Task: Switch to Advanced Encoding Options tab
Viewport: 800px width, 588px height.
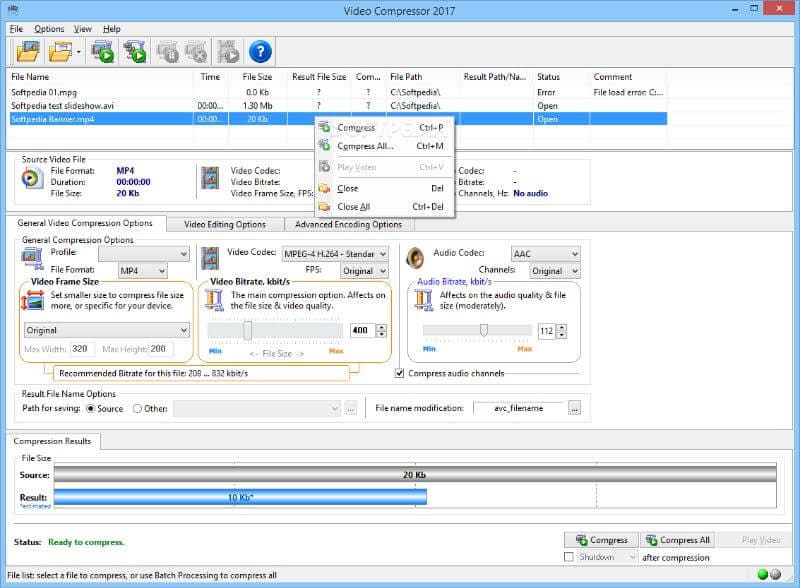Action: [348, 224]
